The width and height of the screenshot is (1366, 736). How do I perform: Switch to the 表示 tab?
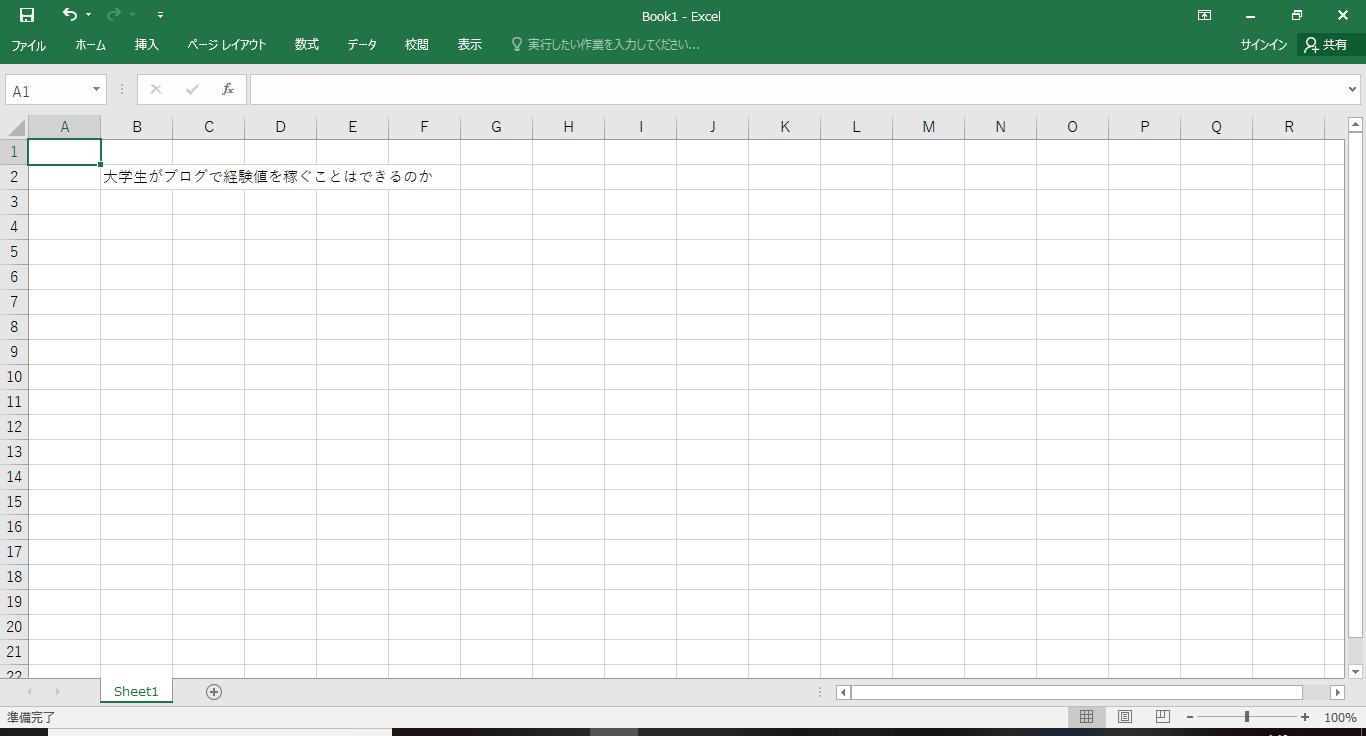pyautogui.click(x=470, y=45)
